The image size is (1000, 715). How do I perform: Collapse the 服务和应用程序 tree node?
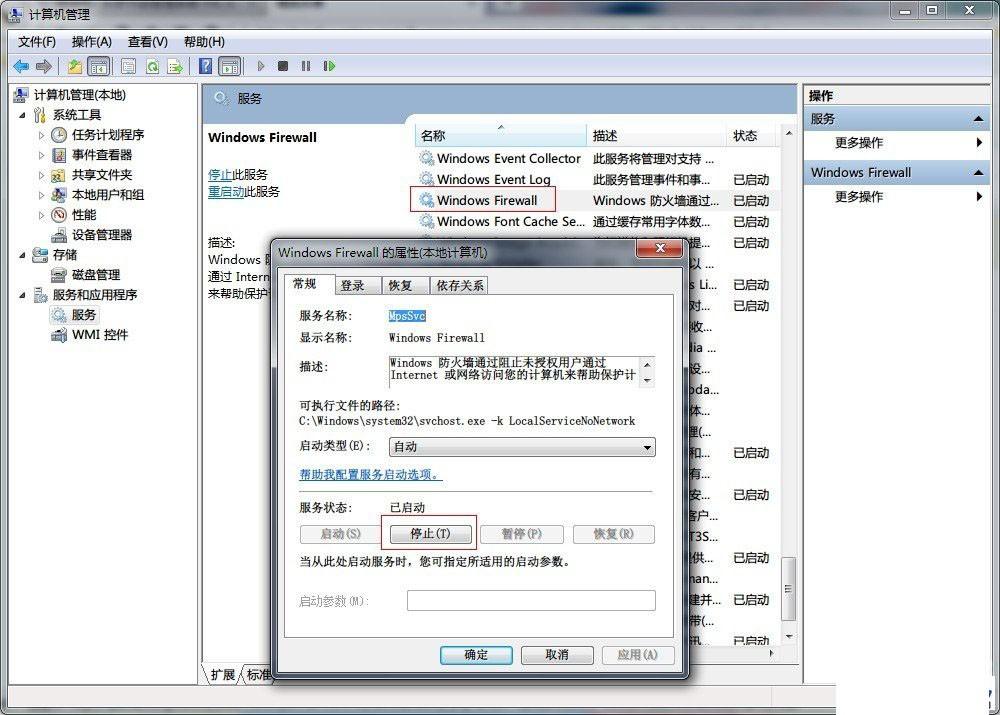(x=22, y=295)
